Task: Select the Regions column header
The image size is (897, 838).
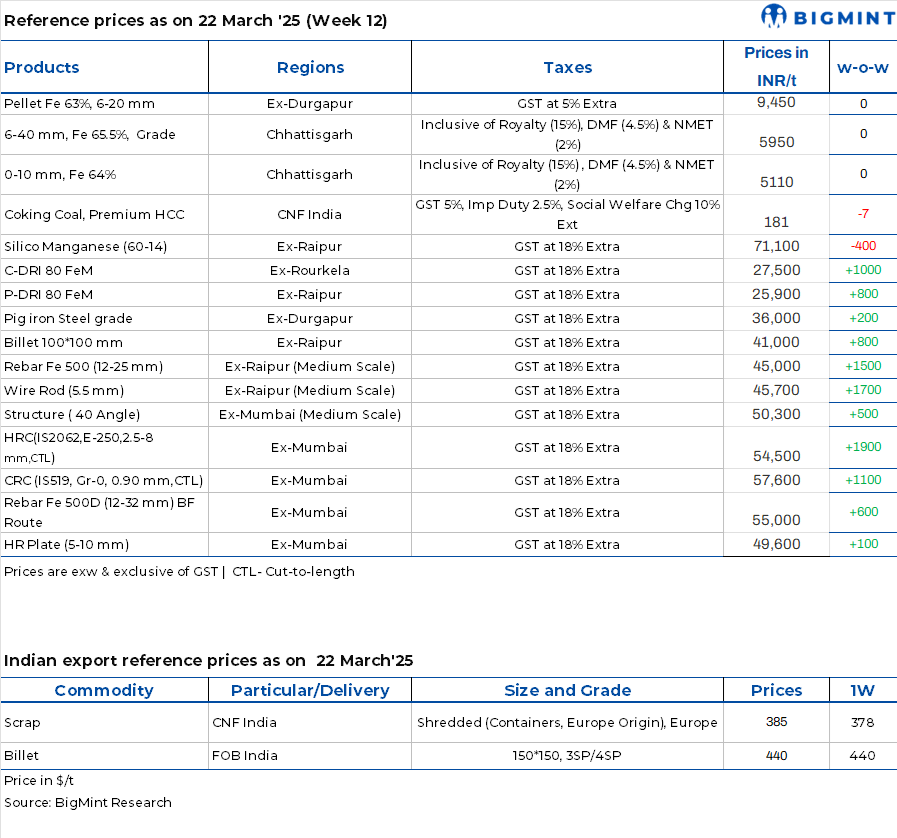Action: coord(310,68)
